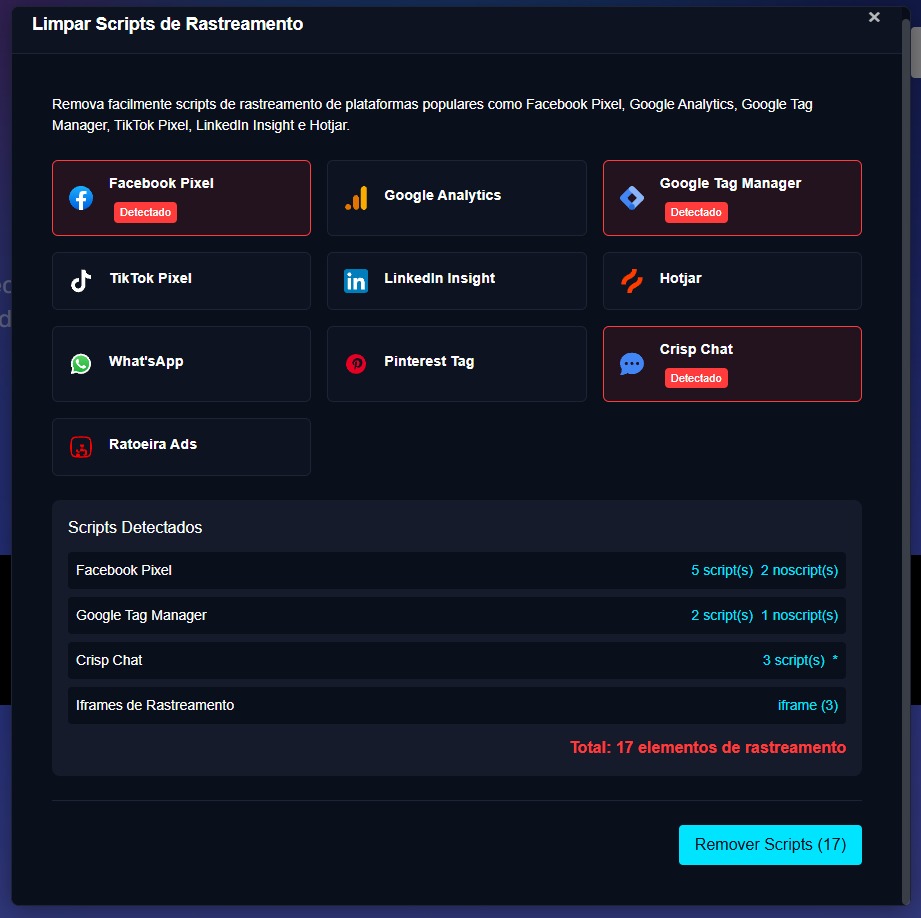
Task: Click the Ratoeira Ads icon
Action: point(81,447)
